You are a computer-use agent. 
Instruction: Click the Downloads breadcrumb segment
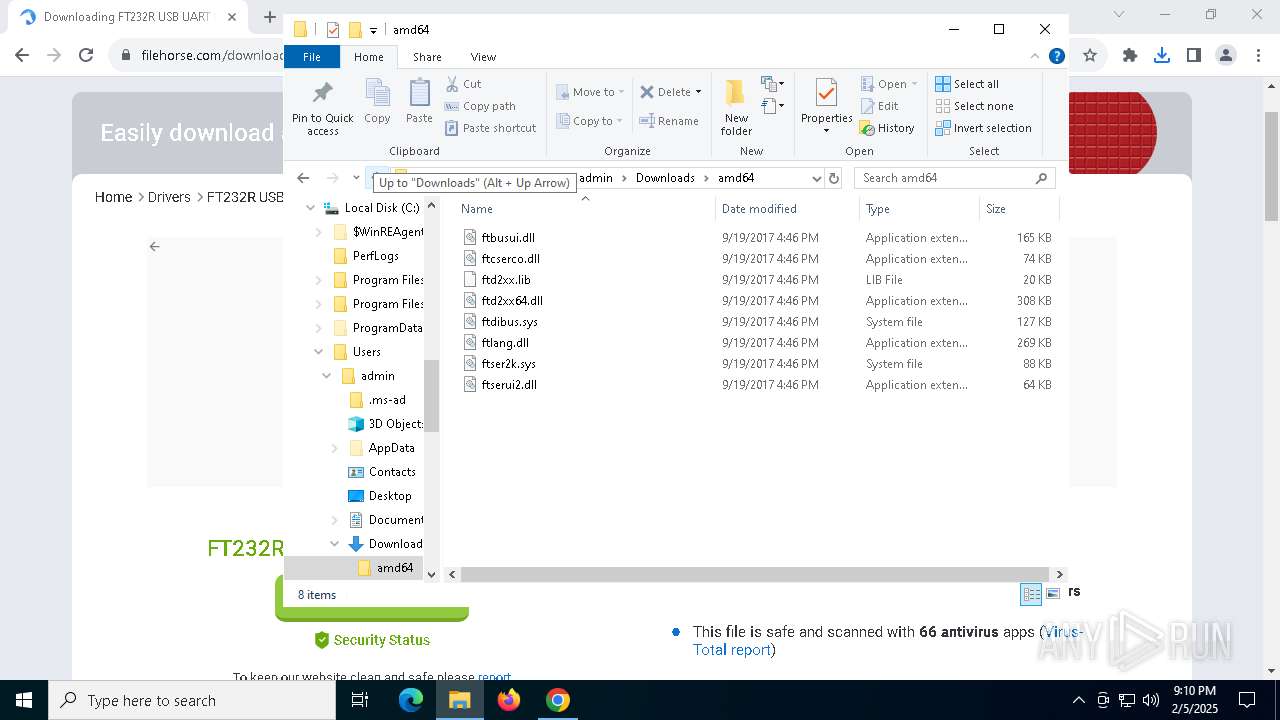665,178
